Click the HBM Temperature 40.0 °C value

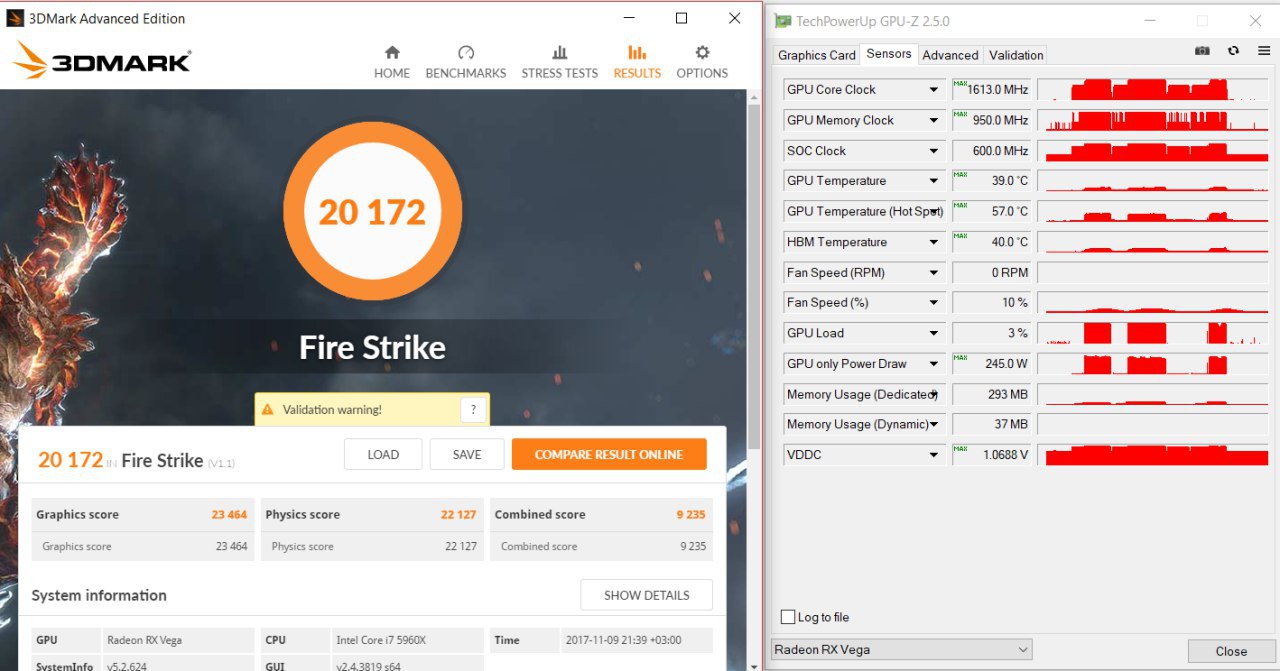[991, 242]
